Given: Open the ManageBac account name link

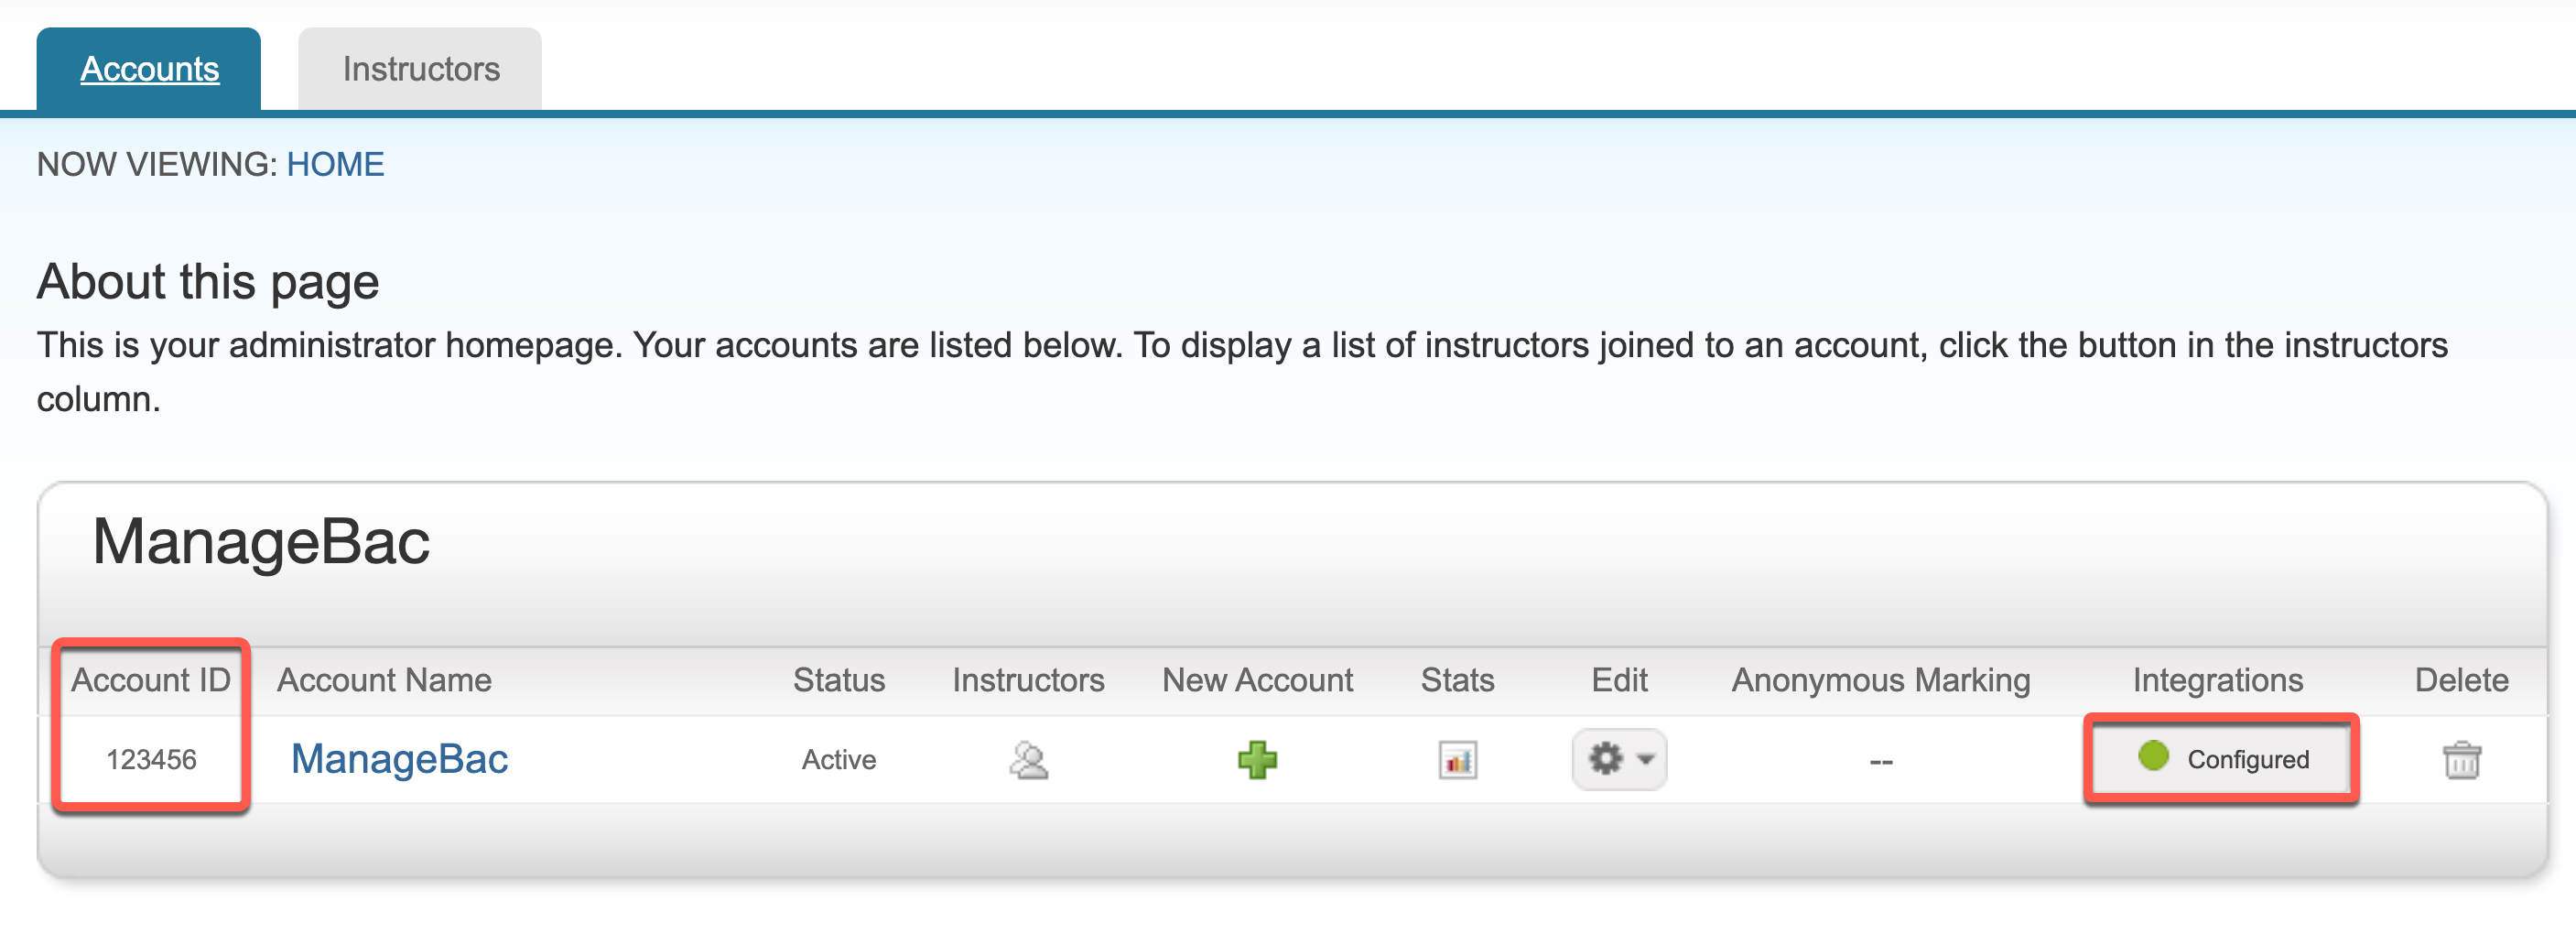Looking at the screenshot, I should [x=399, y=759].
